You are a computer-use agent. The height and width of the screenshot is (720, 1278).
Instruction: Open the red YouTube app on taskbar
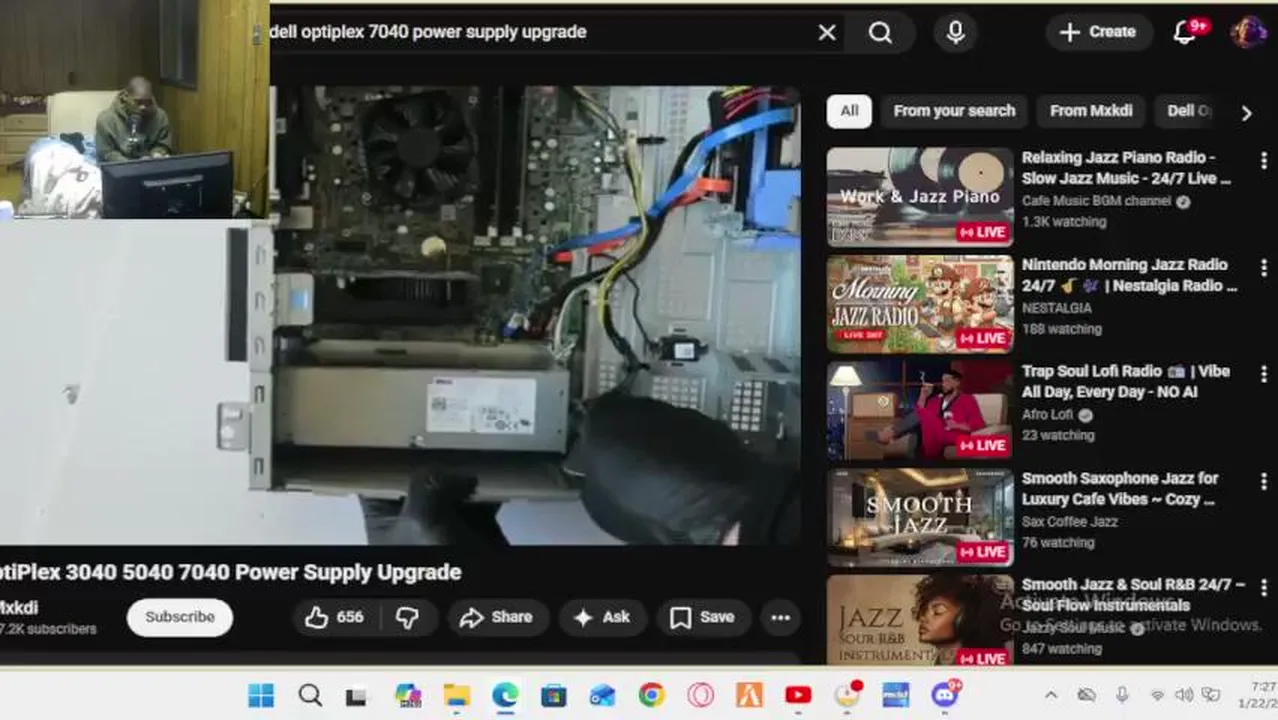click(798, 695)
